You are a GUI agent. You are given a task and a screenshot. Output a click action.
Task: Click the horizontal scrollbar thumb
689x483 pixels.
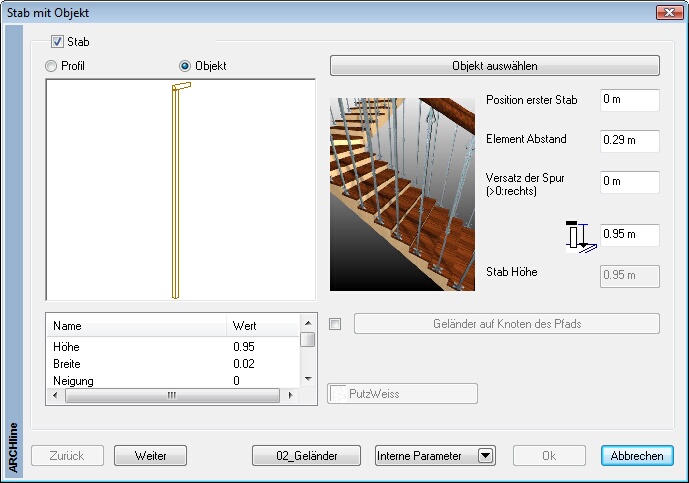172,395
